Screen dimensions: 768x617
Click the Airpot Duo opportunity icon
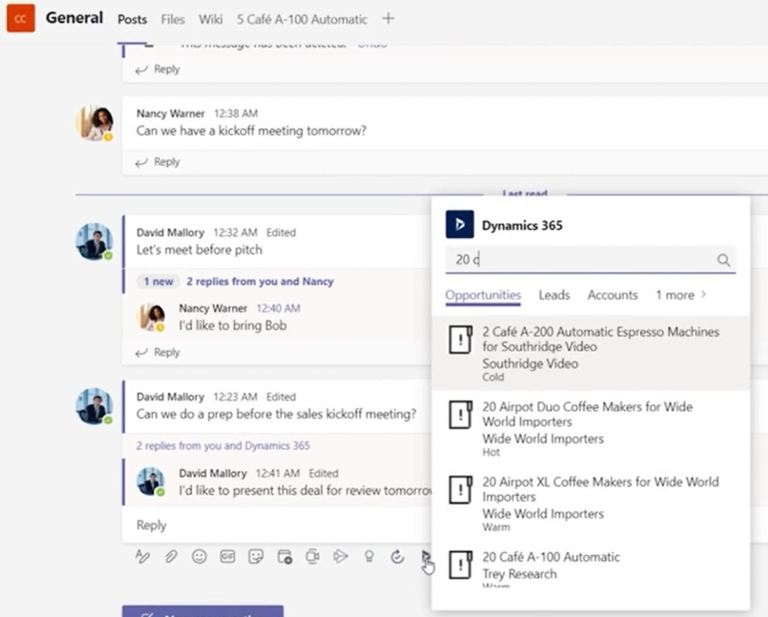pos(460,415)
